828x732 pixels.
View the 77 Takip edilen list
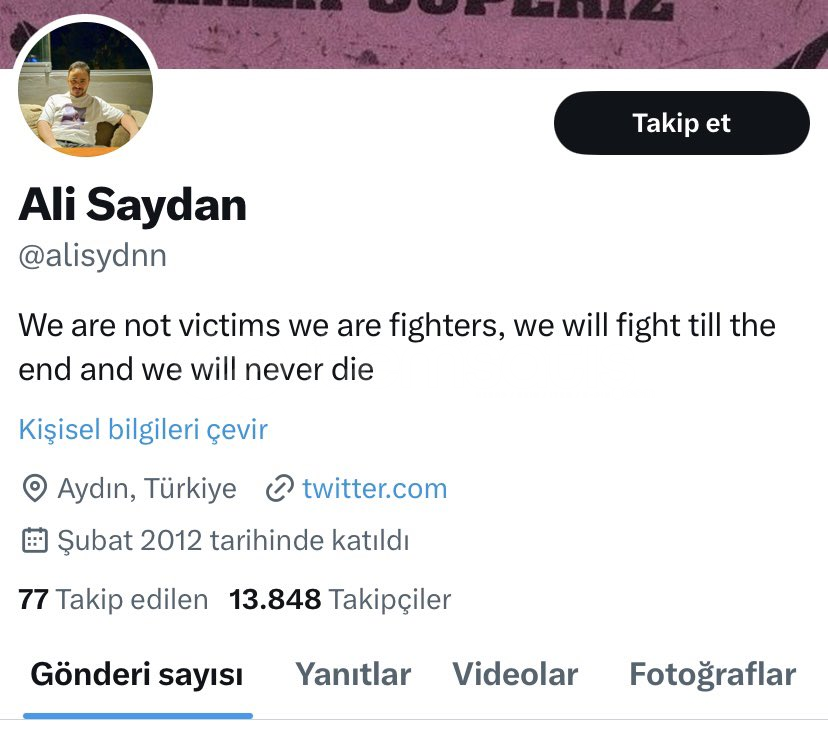[x=113, y=599]
